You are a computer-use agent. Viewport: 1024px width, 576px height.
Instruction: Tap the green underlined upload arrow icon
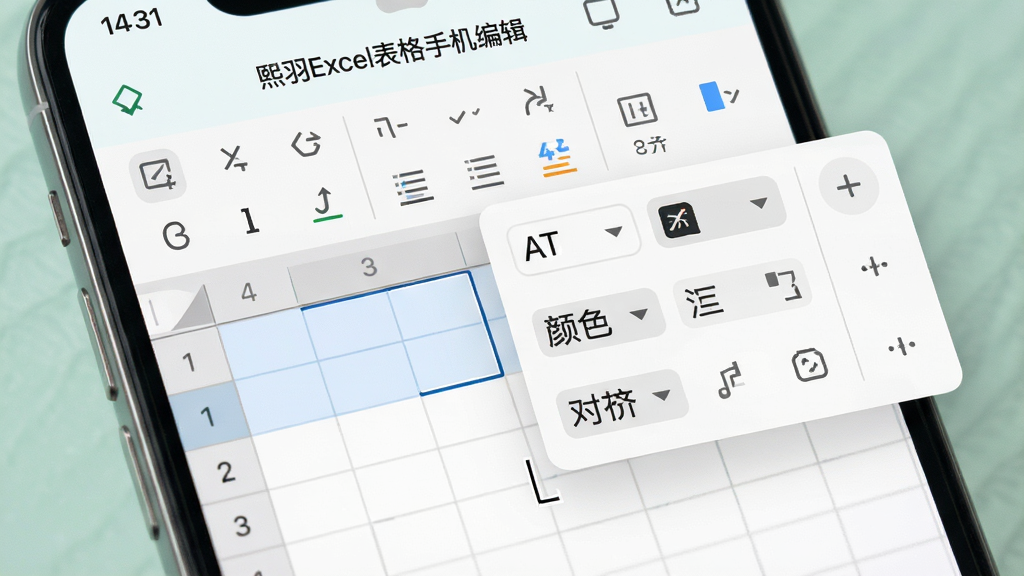(327, 204)
